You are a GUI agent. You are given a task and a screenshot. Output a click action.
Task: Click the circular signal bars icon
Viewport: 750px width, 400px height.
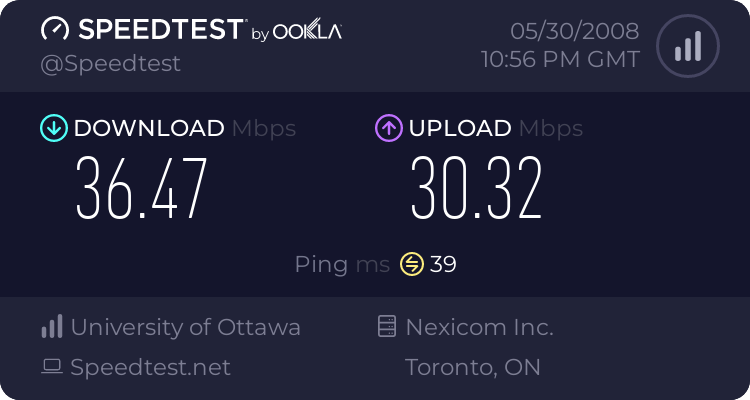click(686, 45)
